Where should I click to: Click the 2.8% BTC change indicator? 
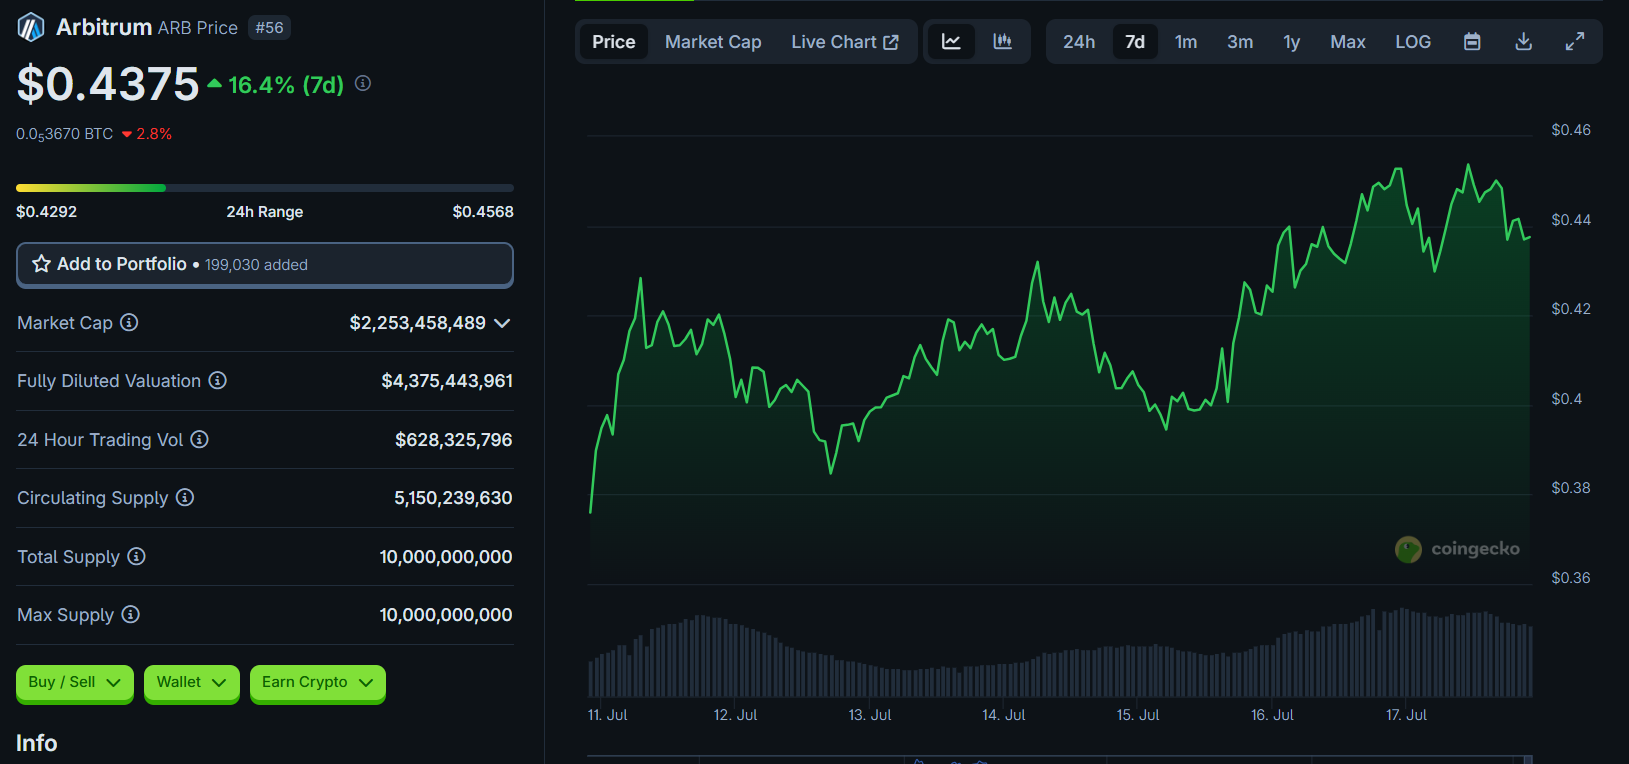(x=147, y=134)
